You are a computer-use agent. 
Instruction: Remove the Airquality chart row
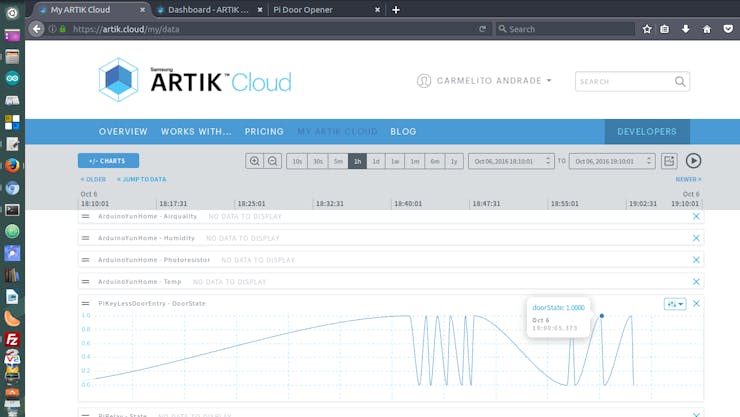coord(696,216)
